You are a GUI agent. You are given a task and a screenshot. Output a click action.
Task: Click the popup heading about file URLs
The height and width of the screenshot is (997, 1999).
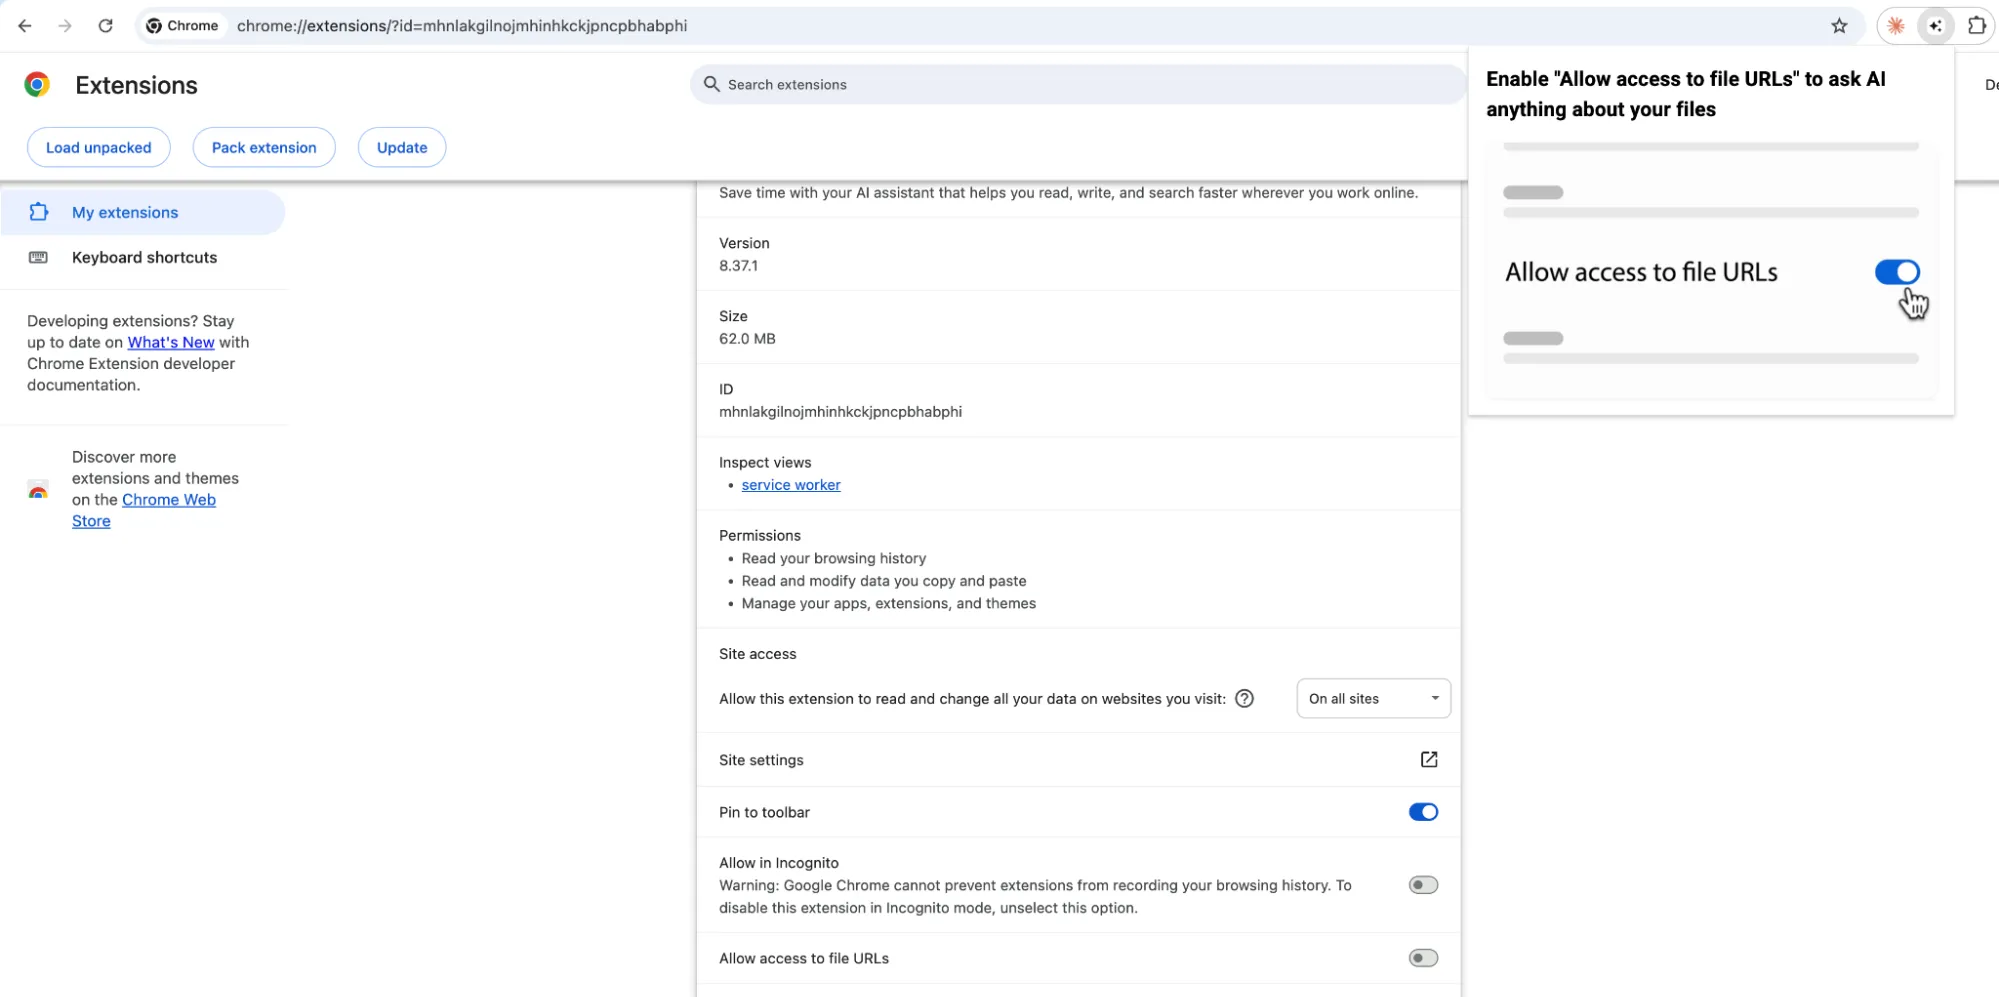(x=1686, y=94)
